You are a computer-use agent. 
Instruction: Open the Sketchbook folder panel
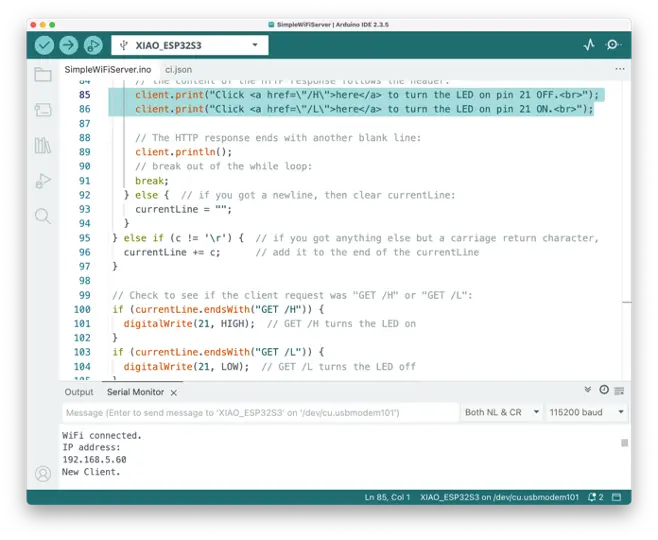[43, 75]
